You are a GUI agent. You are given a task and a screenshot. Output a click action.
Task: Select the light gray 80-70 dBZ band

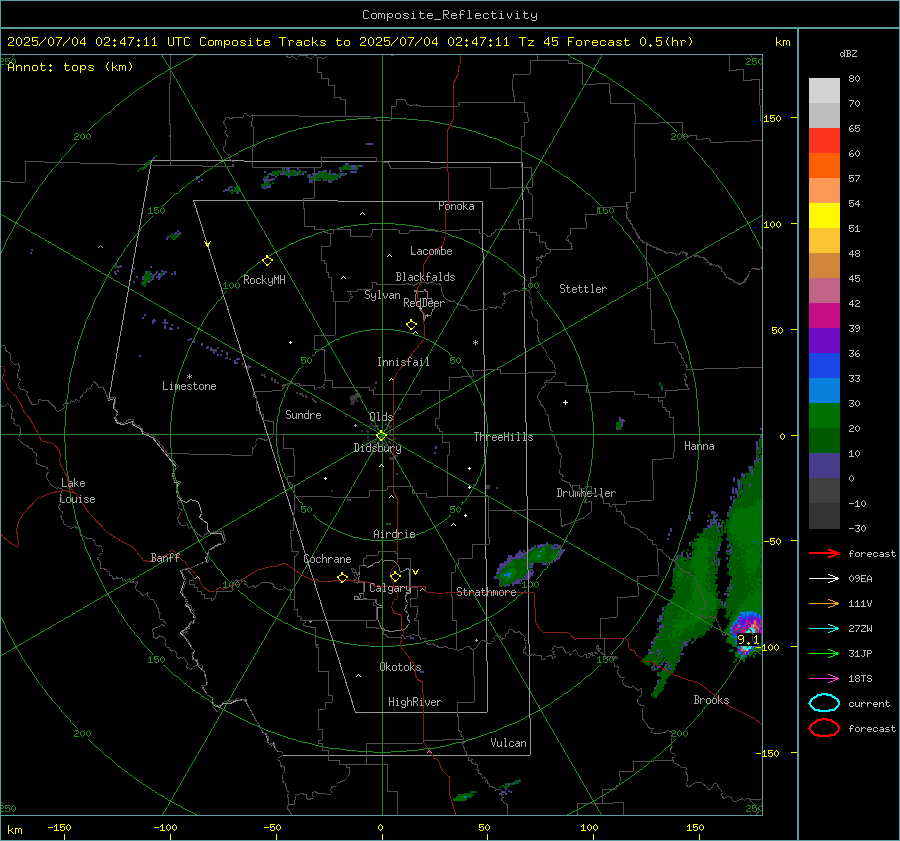(x=824, y=91)
